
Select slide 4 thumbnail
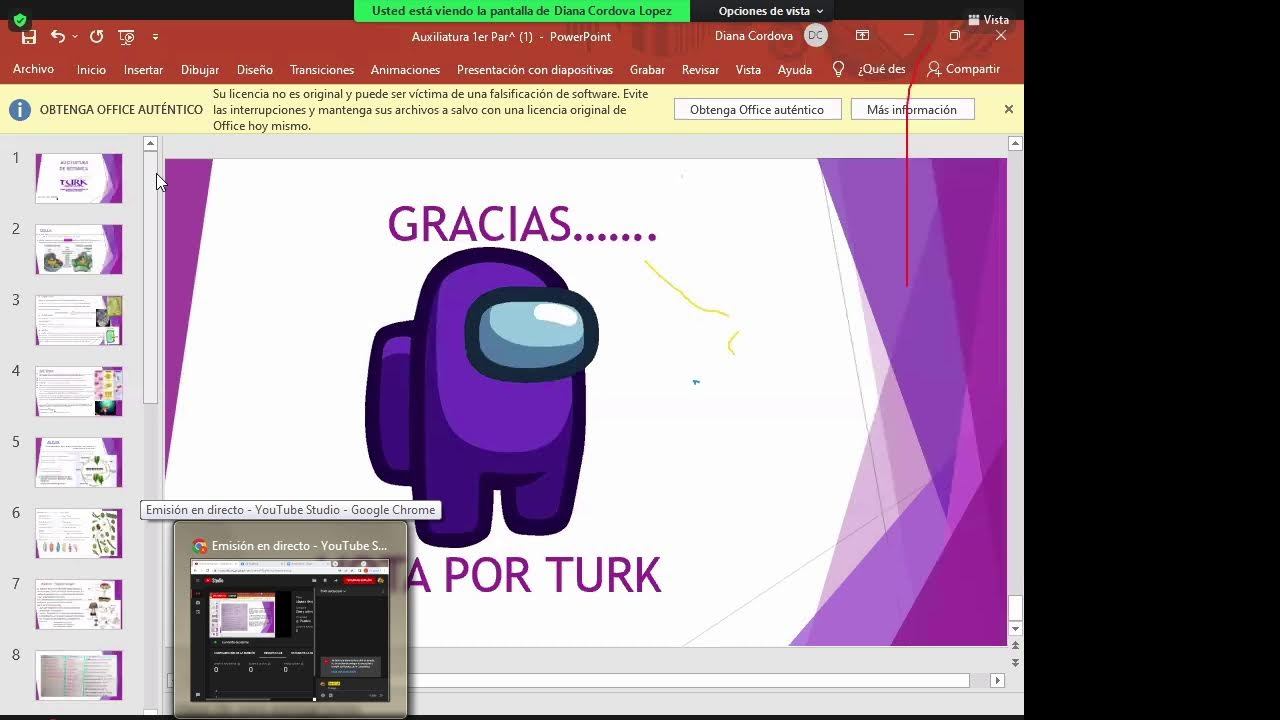pyautogui.click(x=79, y=391)
